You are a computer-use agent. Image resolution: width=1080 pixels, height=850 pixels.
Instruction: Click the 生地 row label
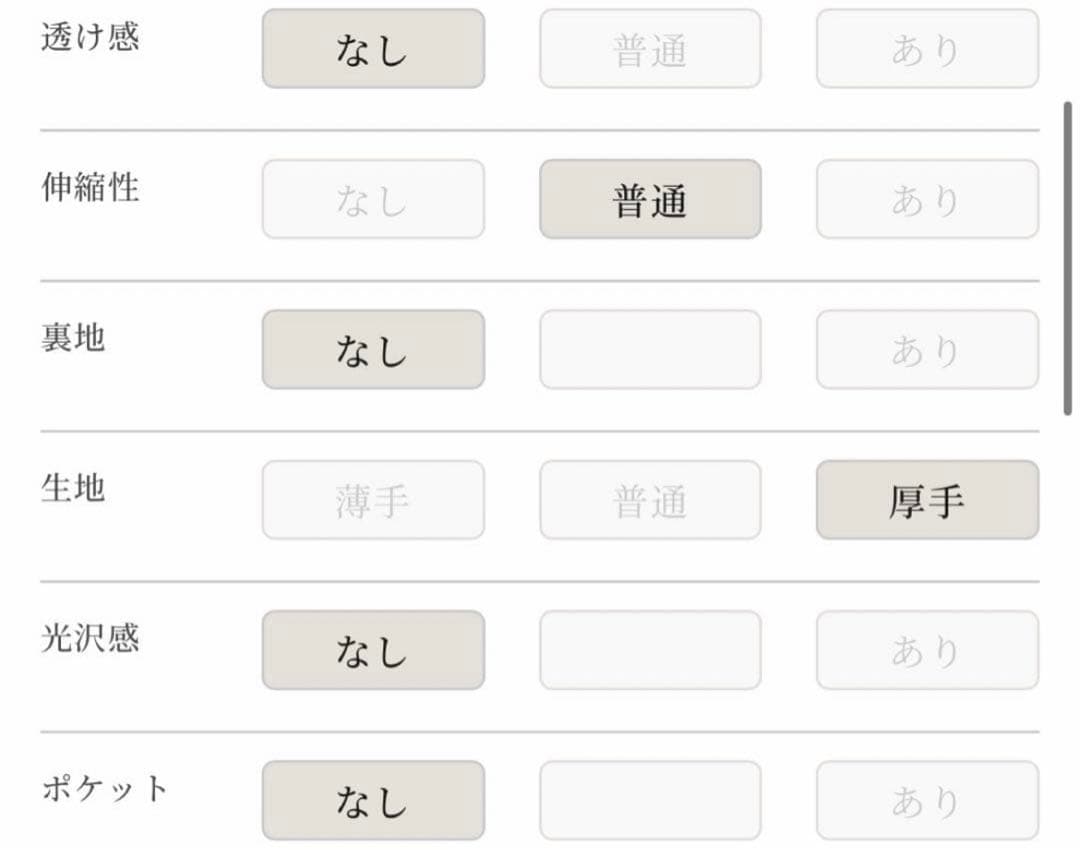tap(73, 488)
